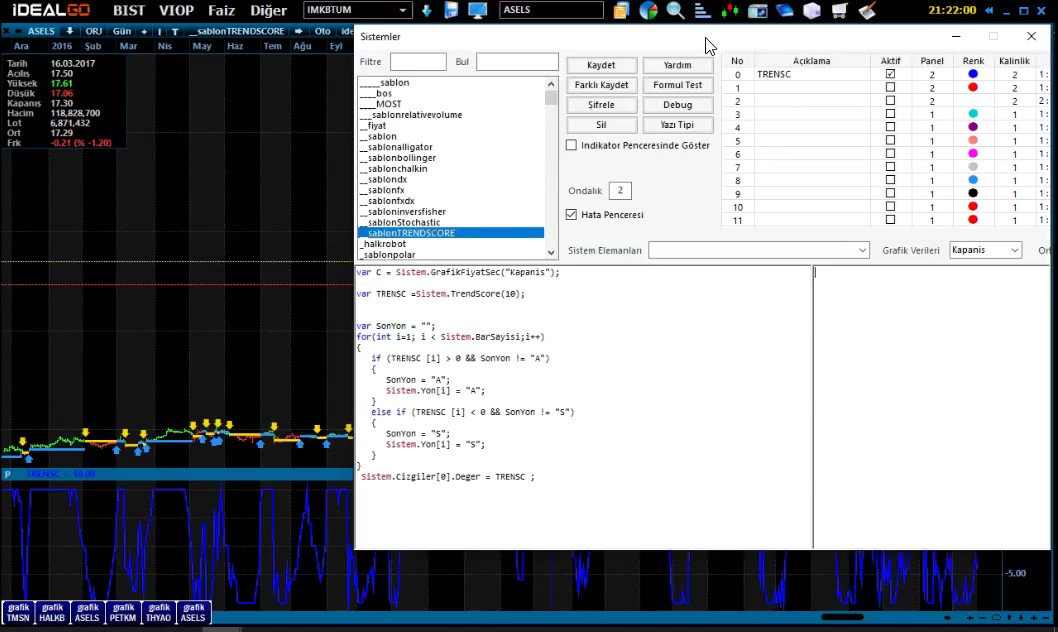Click the blue down-arrow icon beside IMKBTUM
The height and width of the screenshot is (632, 1058).
pyautogui.click(x=426, y=10)
